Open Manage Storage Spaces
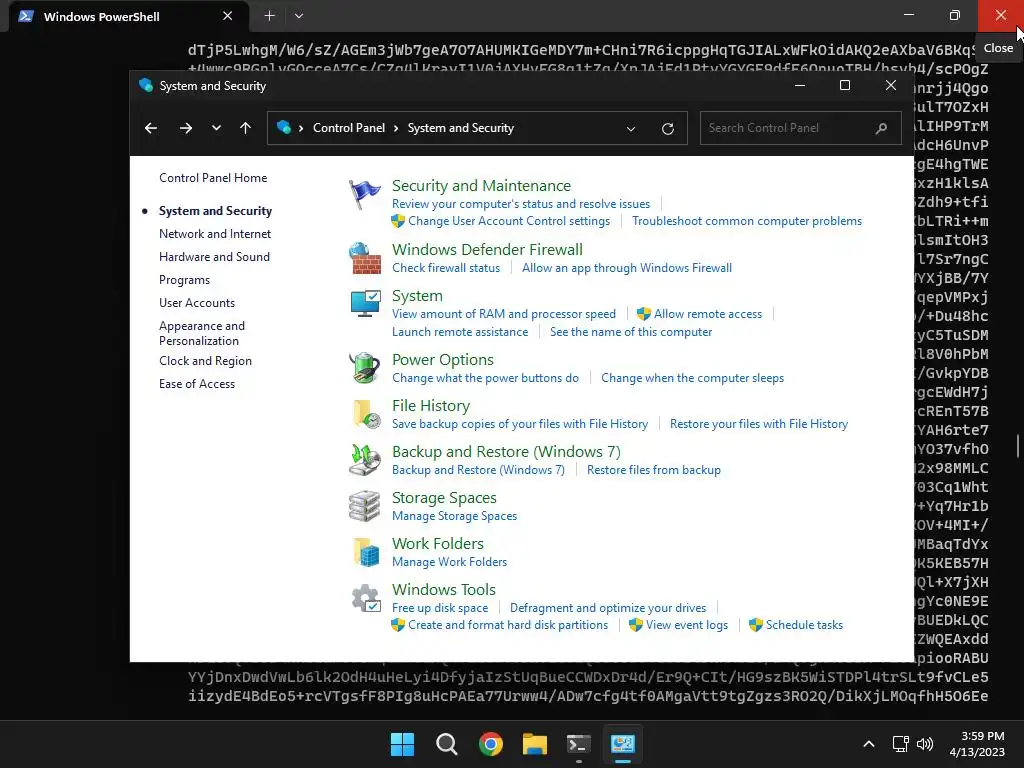 455,516
